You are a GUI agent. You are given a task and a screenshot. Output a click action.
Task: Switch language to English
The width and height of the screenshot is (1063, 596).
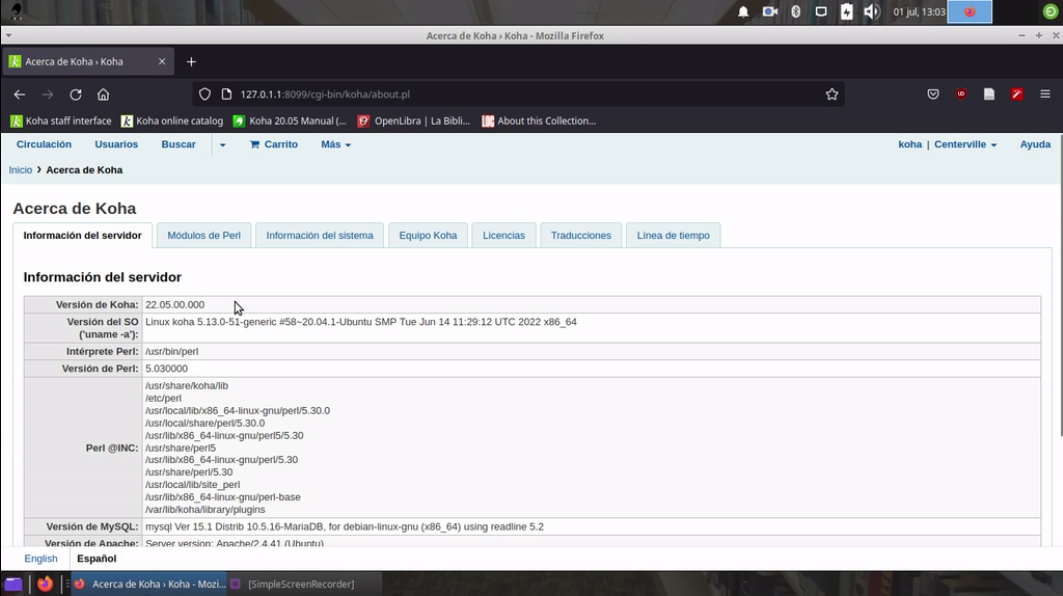(41, 559)
